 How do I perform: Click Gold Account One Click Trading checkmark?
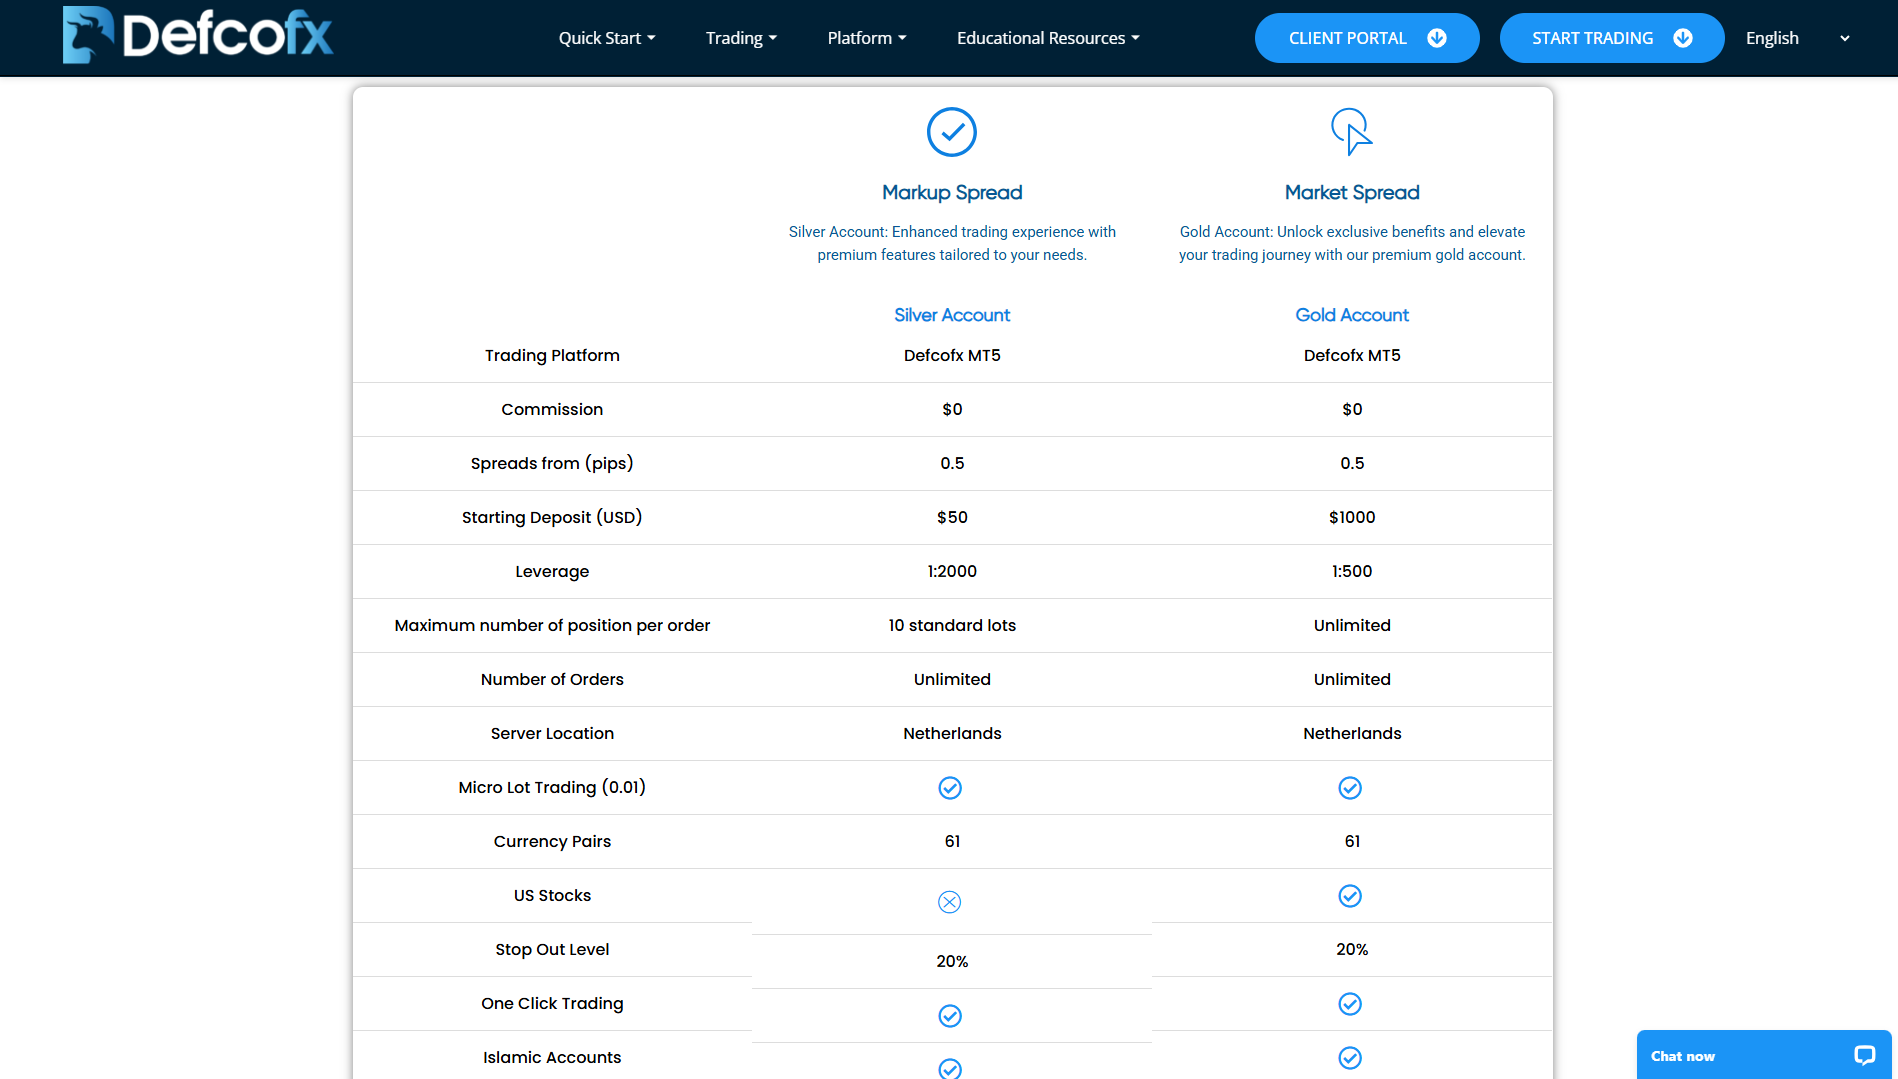pyautogui.click(x=1350, y=1004)
